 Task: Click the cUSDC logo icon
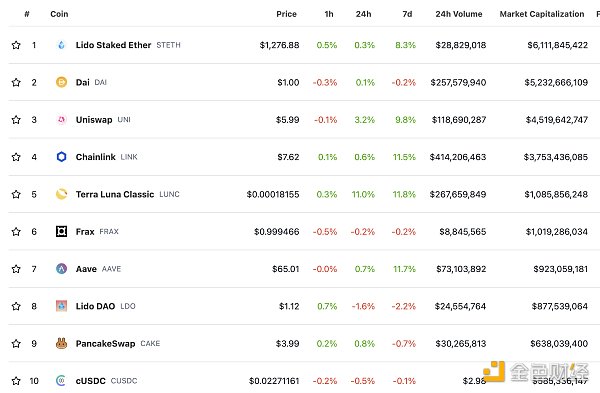[x=61, y=381]
